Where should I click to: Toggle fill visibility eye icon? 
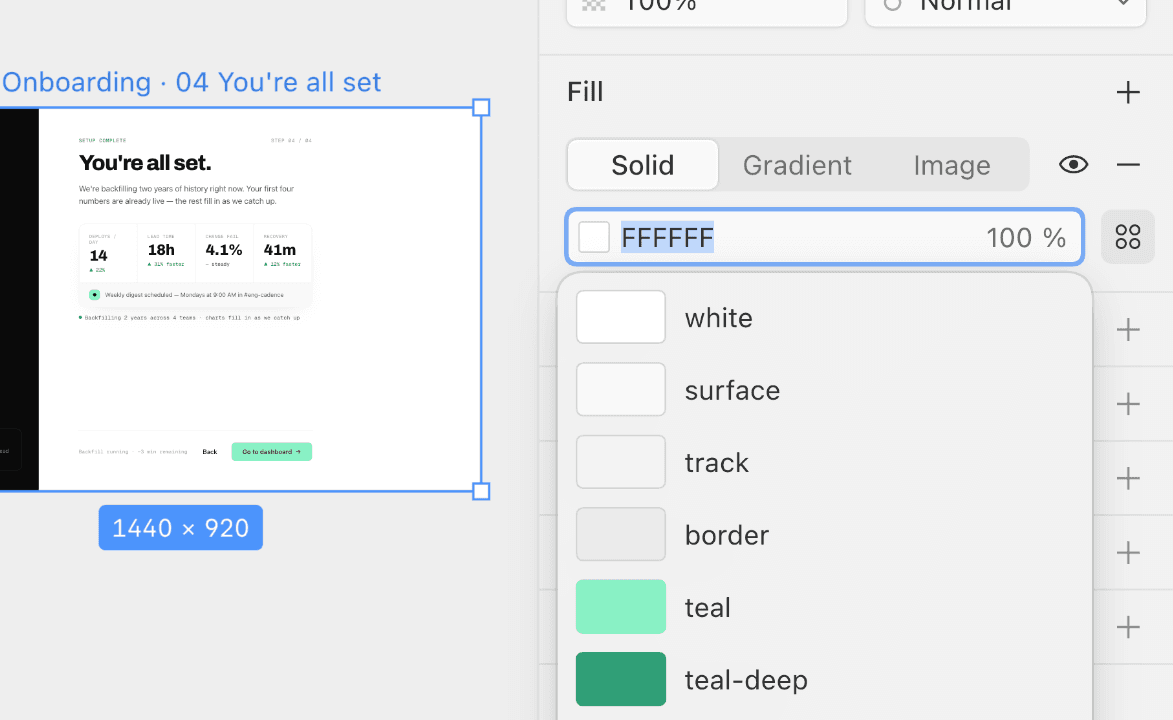[x=1074, y=165]
